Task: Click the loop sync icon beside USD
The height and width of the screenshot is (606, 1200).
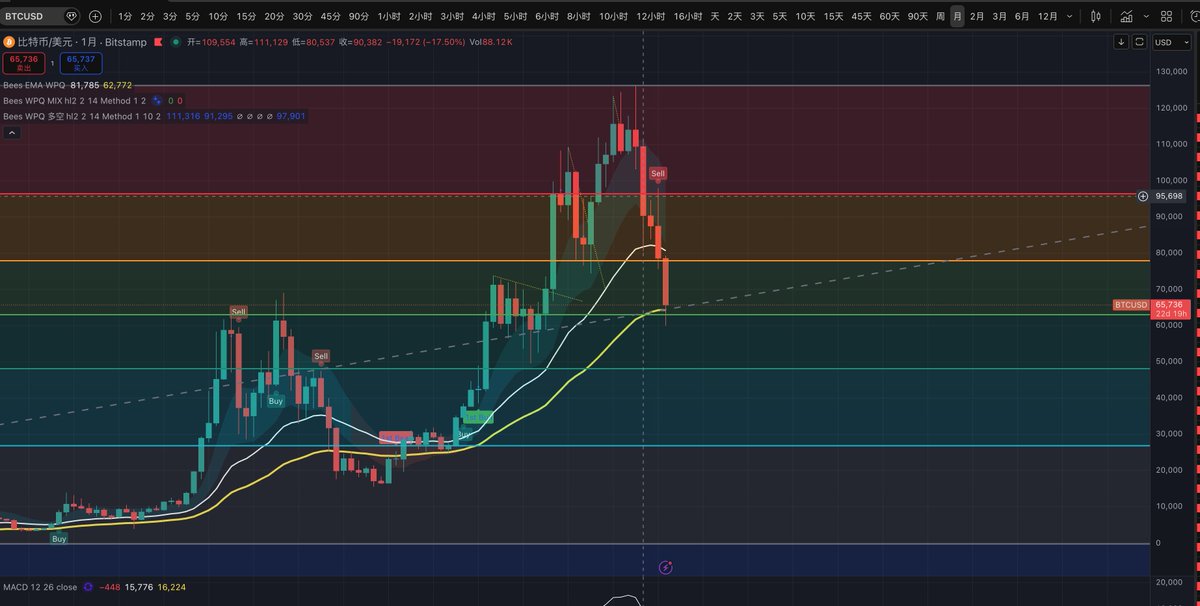Action: [x=1139, y=42]
